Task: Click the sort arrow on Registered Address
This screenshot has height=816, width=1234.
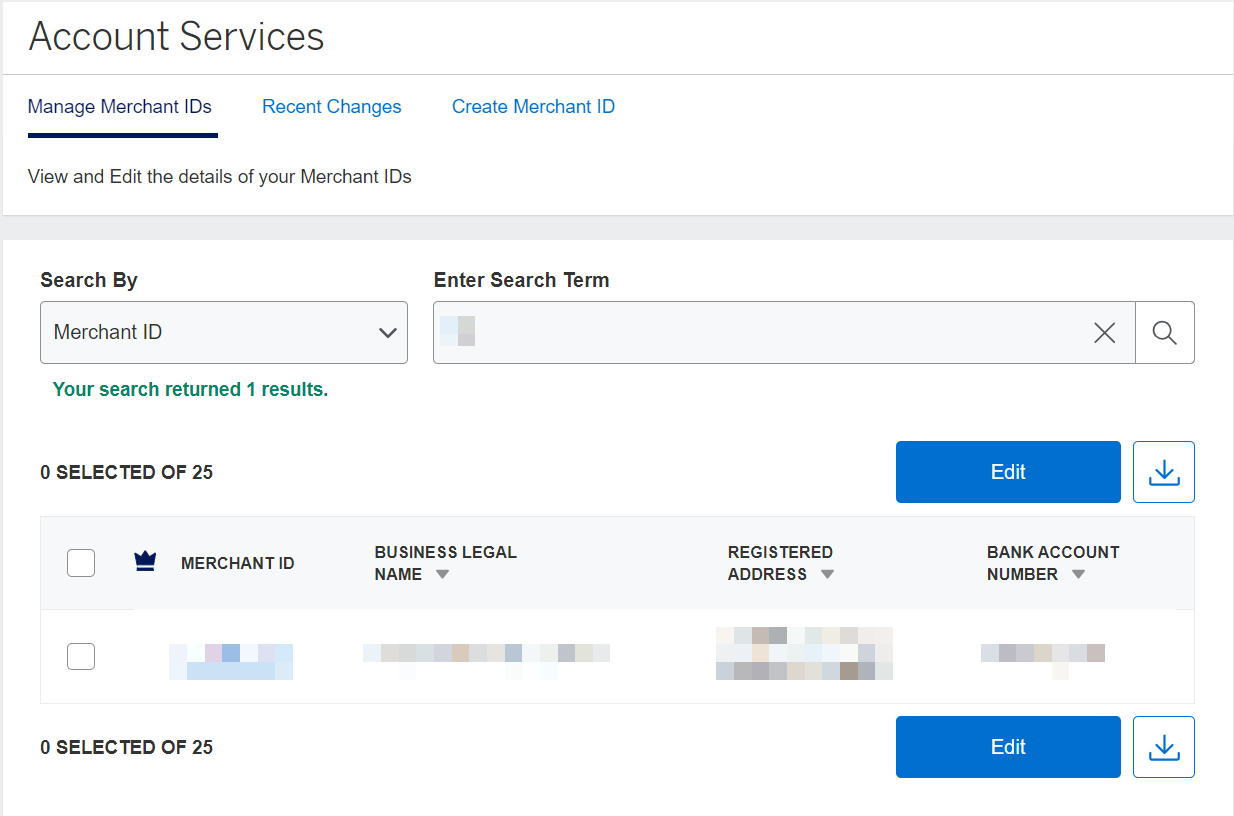Action: tap(828, 574)
